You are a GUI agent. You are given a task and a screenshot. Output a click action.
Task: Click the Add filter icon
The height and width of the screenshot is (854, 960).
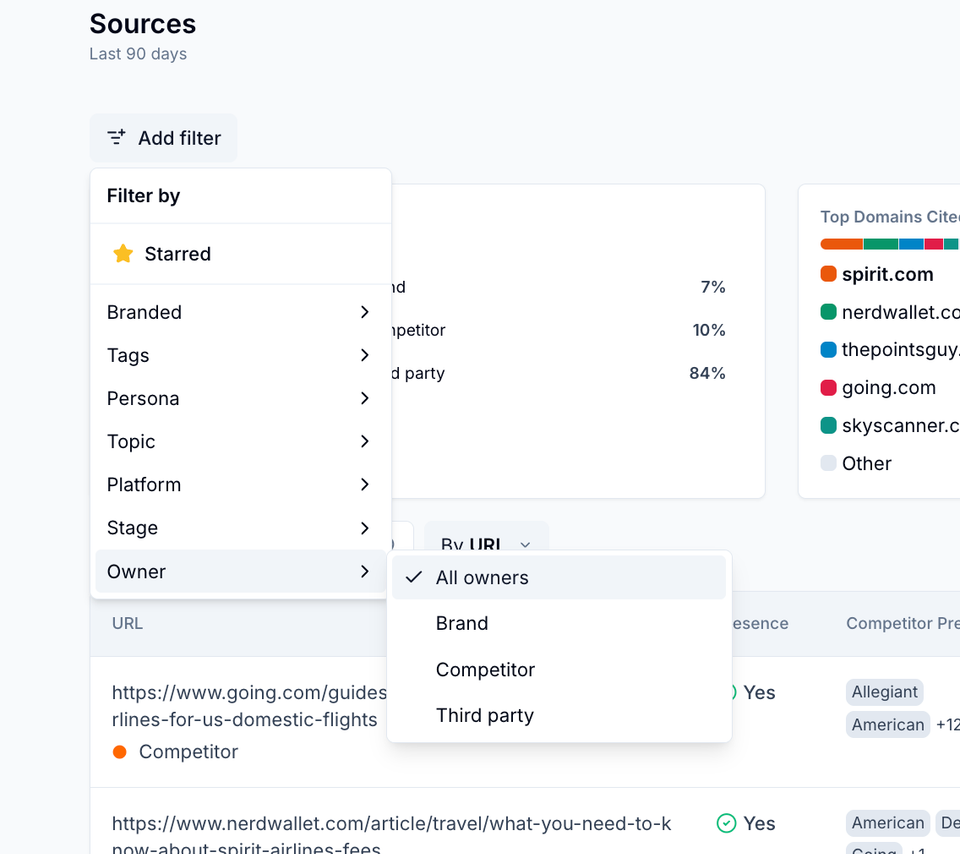click(117, 137)
